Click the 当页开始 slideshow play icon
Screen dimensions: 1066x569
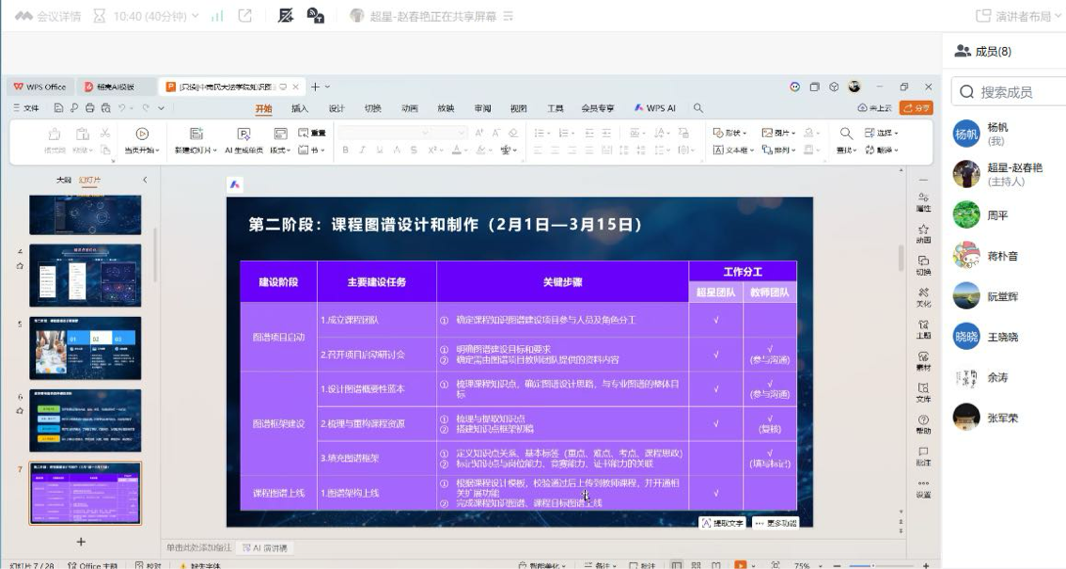pyautogui.click(x=142, y=134)
